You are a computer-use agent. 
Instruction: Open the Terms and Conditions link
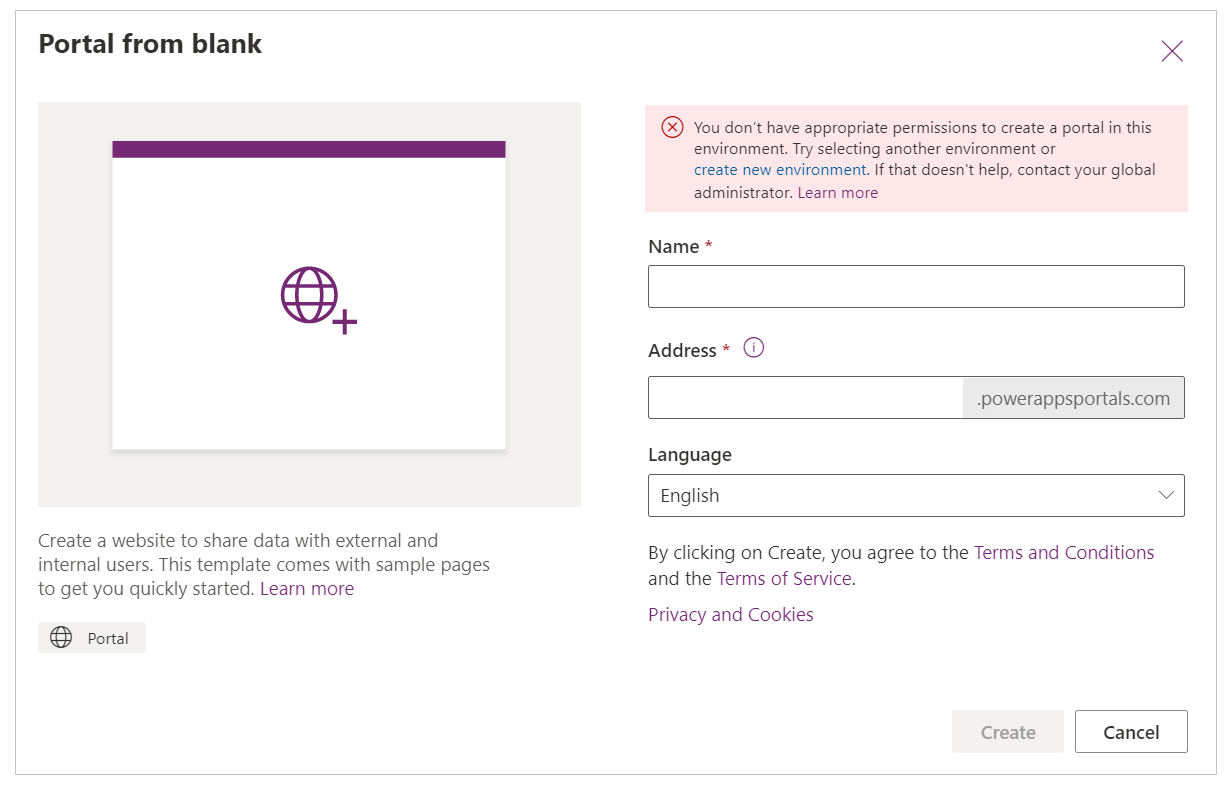click(x=1064, y=552)
